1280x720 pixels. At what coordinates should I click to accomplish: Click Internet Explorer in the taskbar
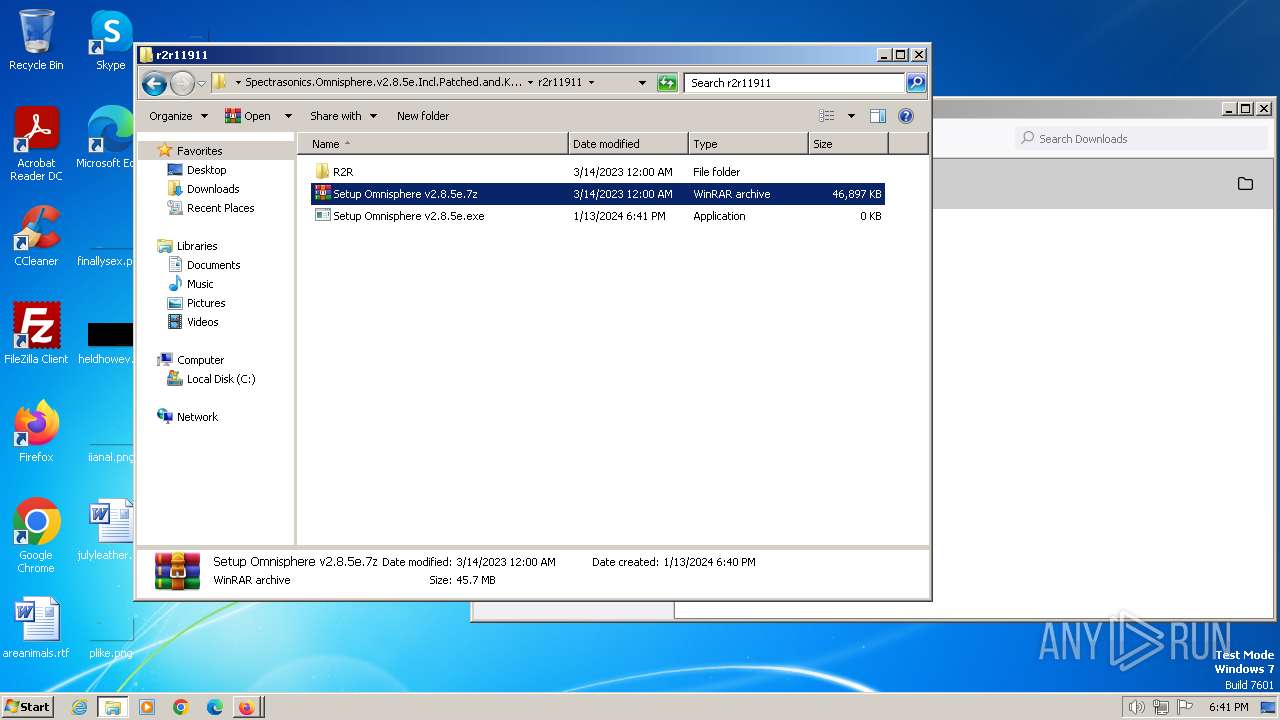(79, 707)
